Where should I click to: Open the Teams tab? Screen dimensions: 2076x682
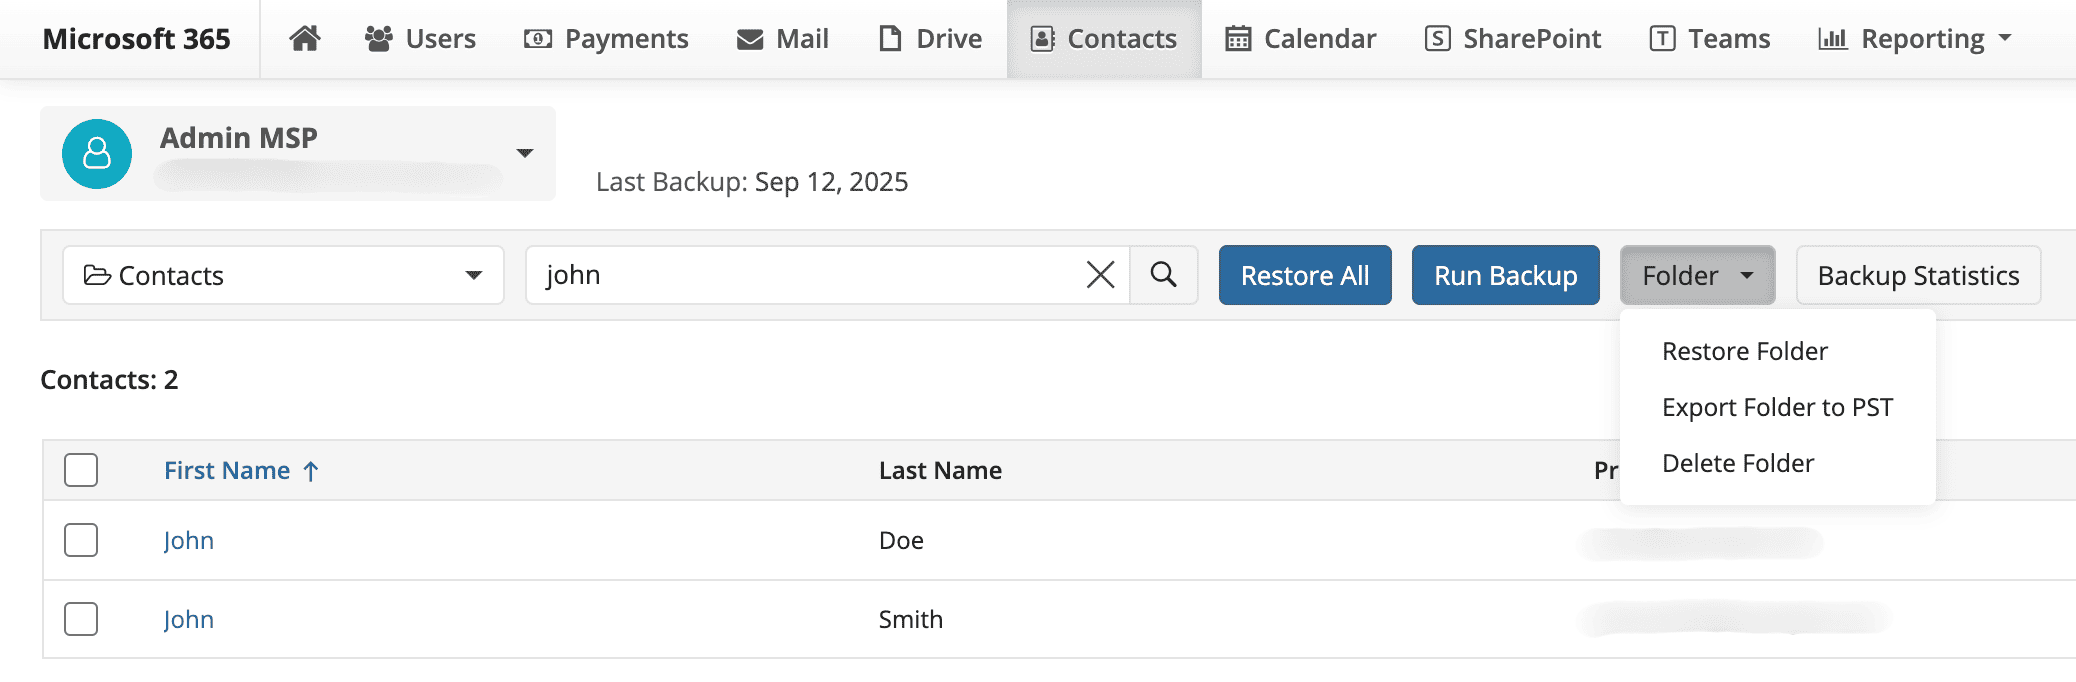point(1710,39)
